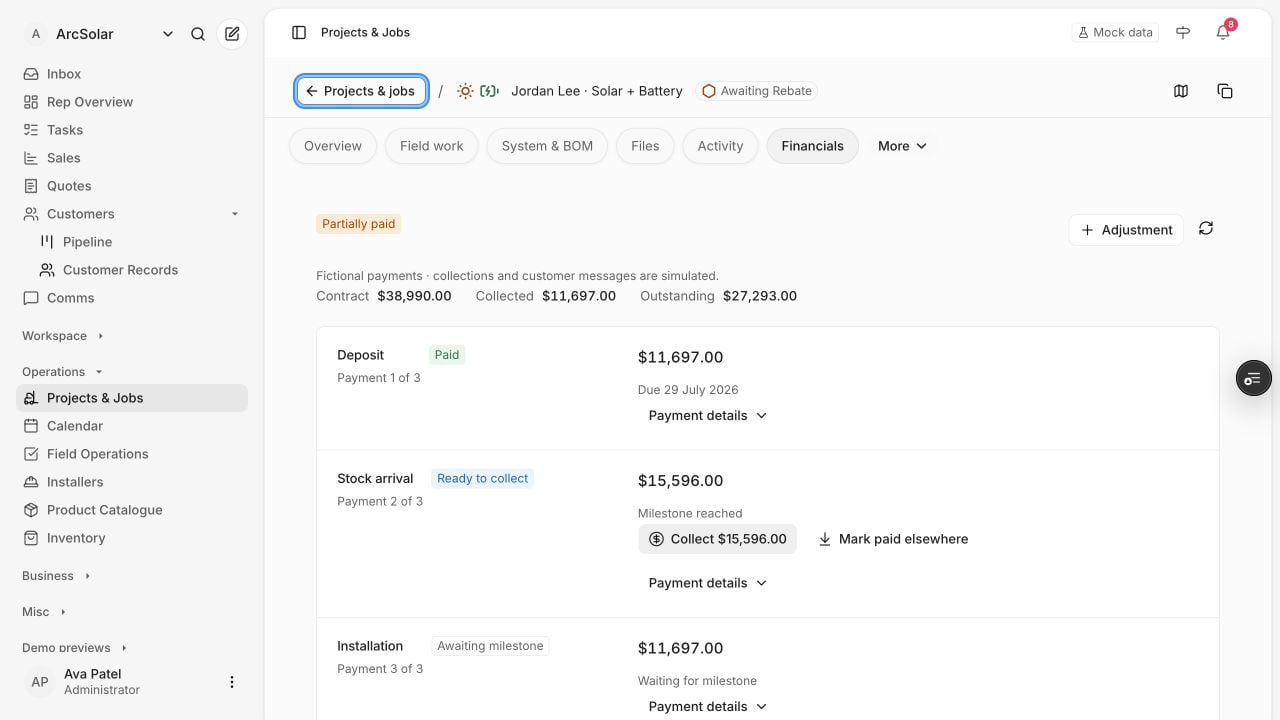This screenshot has height=720, width=1280.
Task: Open Customer Records
Action: (140, 270)
